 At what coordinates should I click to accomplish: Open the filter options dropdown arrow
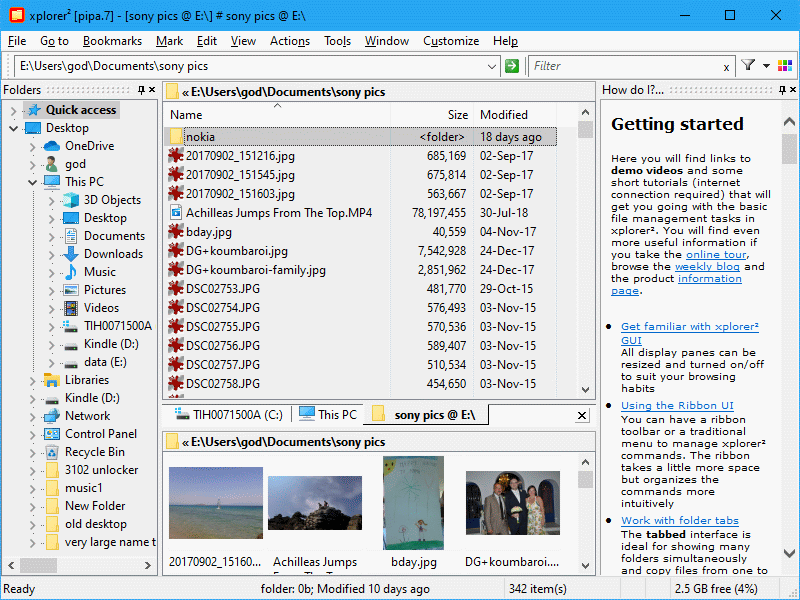click(x=766, y=66)
